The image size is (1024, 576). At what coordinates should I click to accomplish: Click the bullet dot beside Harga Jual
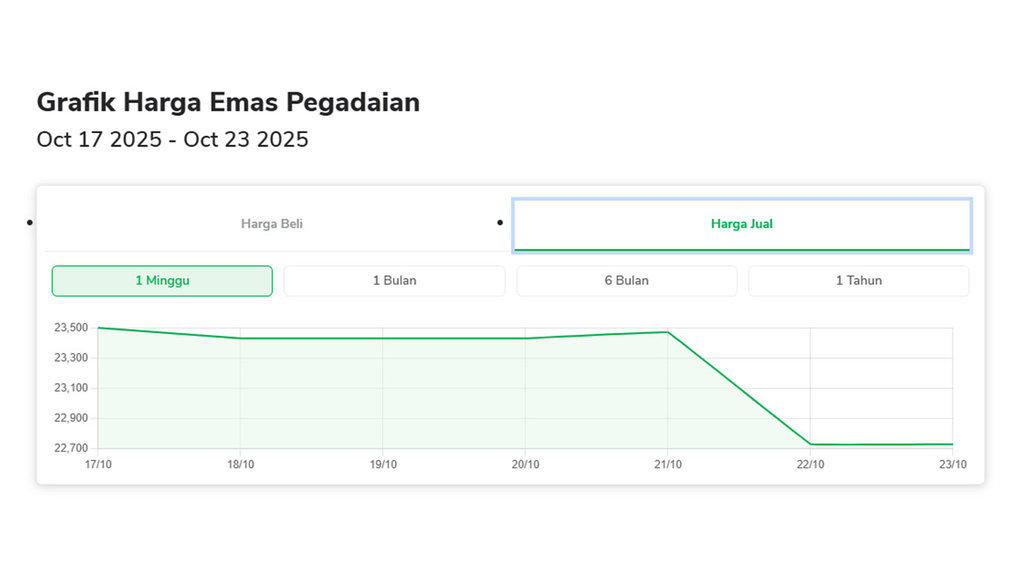coord(500,220)
